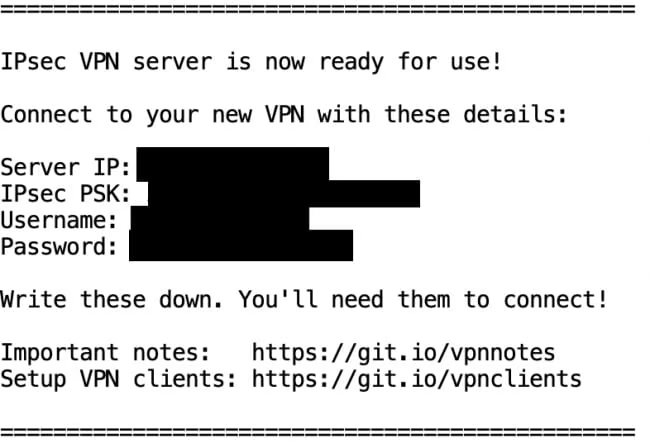Click the top separator line of equals signs
Image resolution: width=650 pixels, height=443 pixels.
pyautogui.click(x=318, y=9)
